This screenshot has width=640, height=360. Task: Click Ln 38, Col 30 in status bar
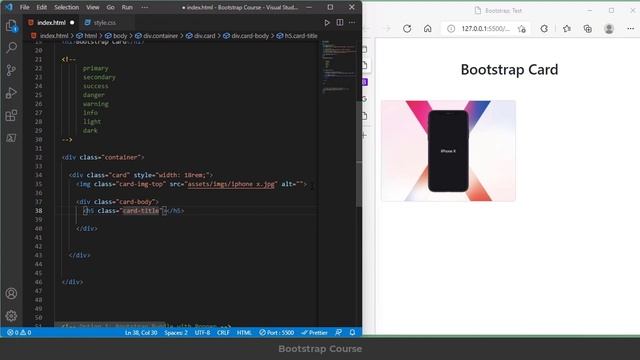141,333
